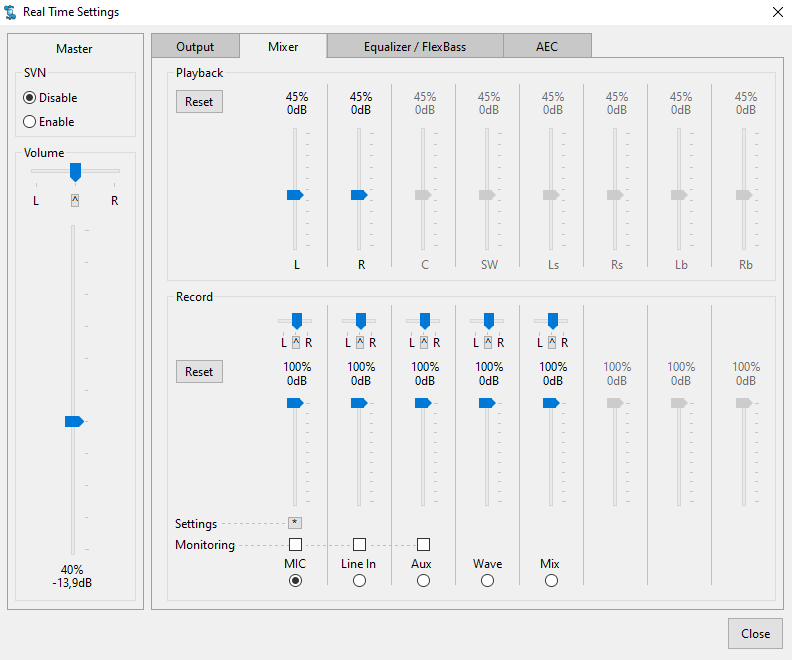The width and height of the screenshot is (792, 660).
Task: Click the Master volume balance center button
Action: 75,200
